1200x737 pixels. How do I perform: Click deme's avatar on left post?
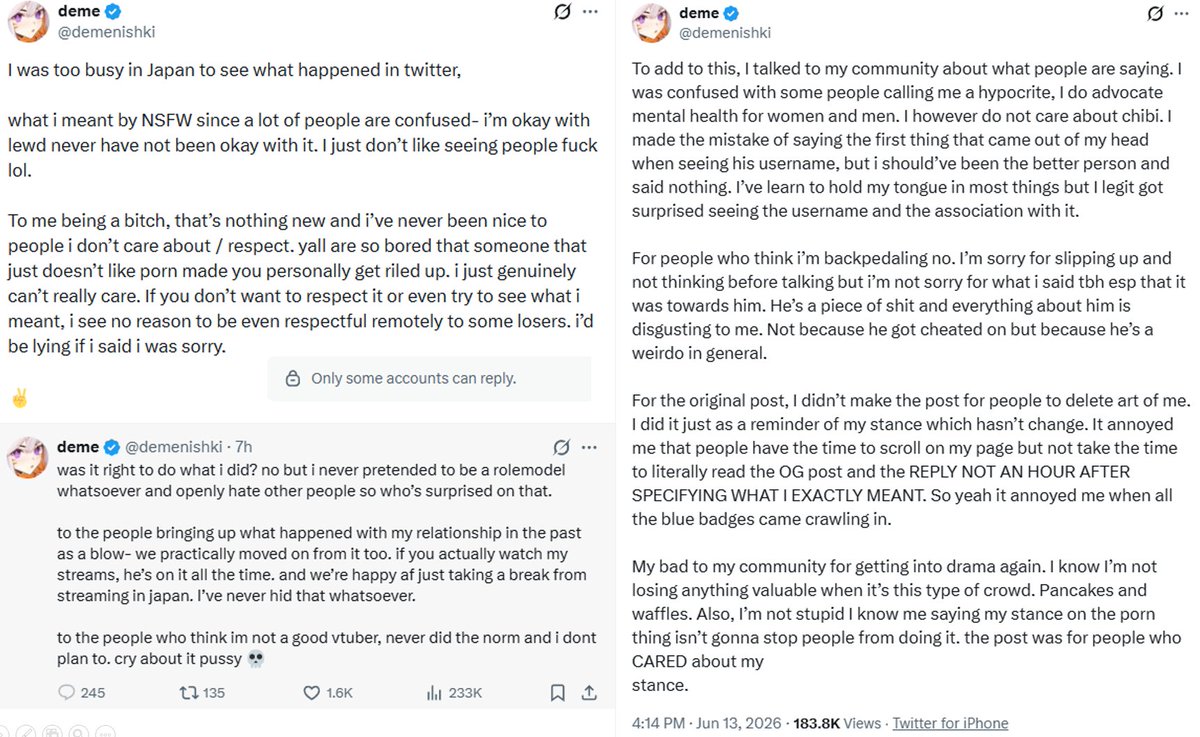click(x=27, y=22)
